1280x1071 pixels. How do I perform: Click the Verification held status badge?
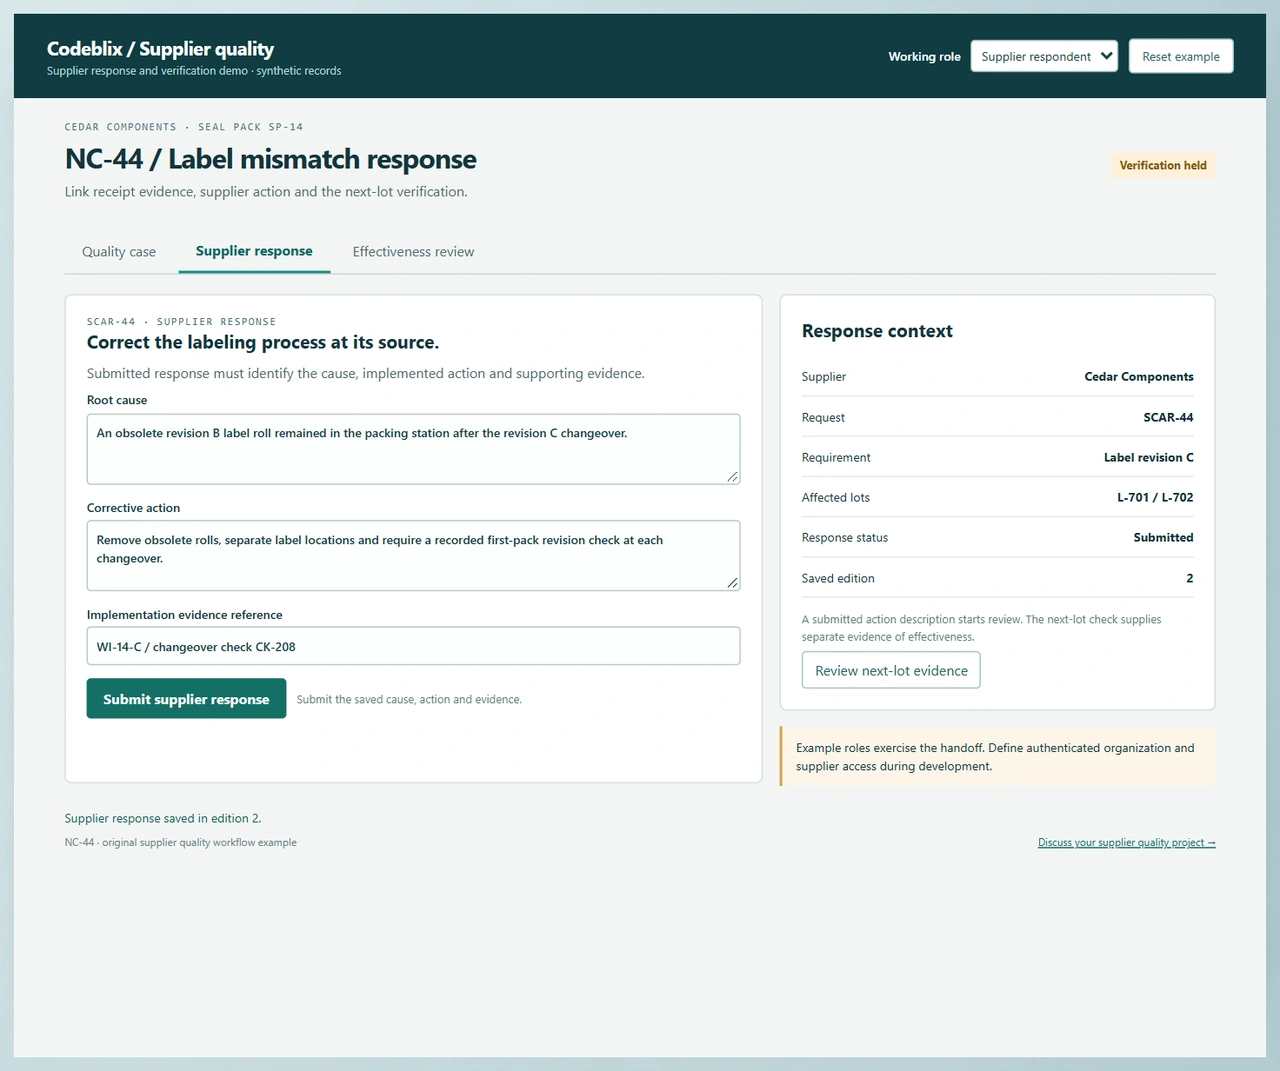coord(1163,166)
